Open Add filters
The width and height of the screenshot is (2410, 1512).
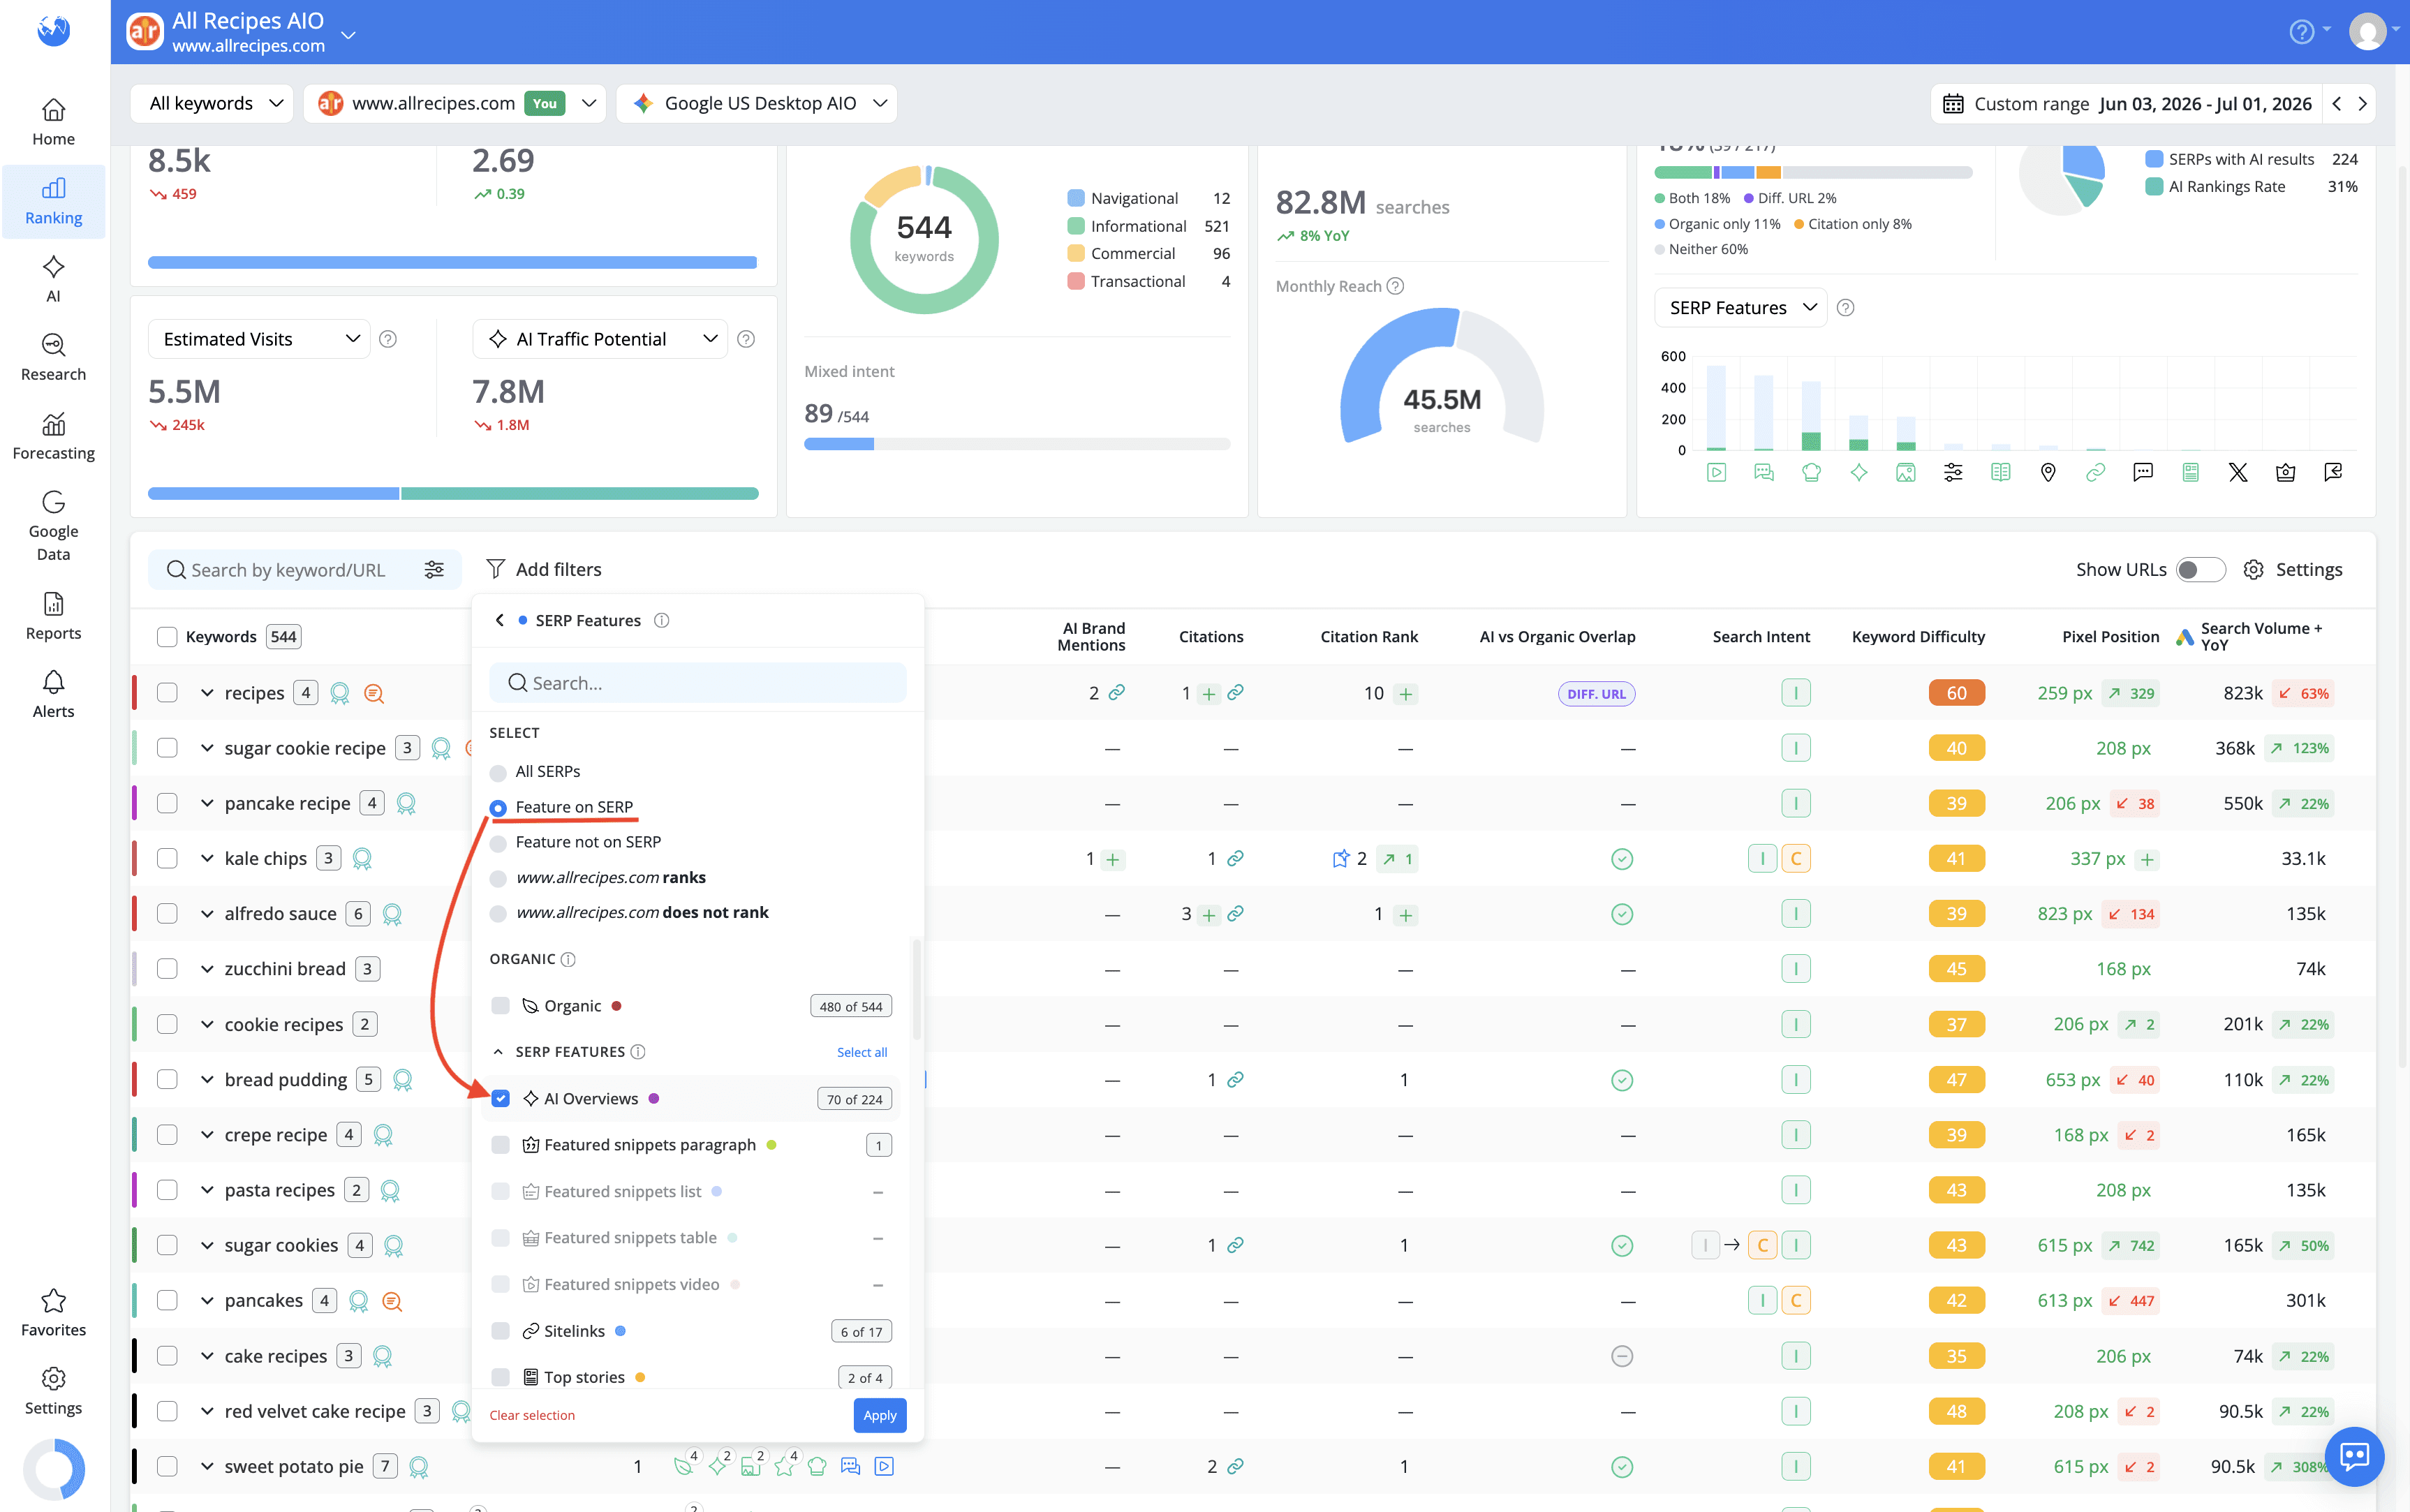544,569
